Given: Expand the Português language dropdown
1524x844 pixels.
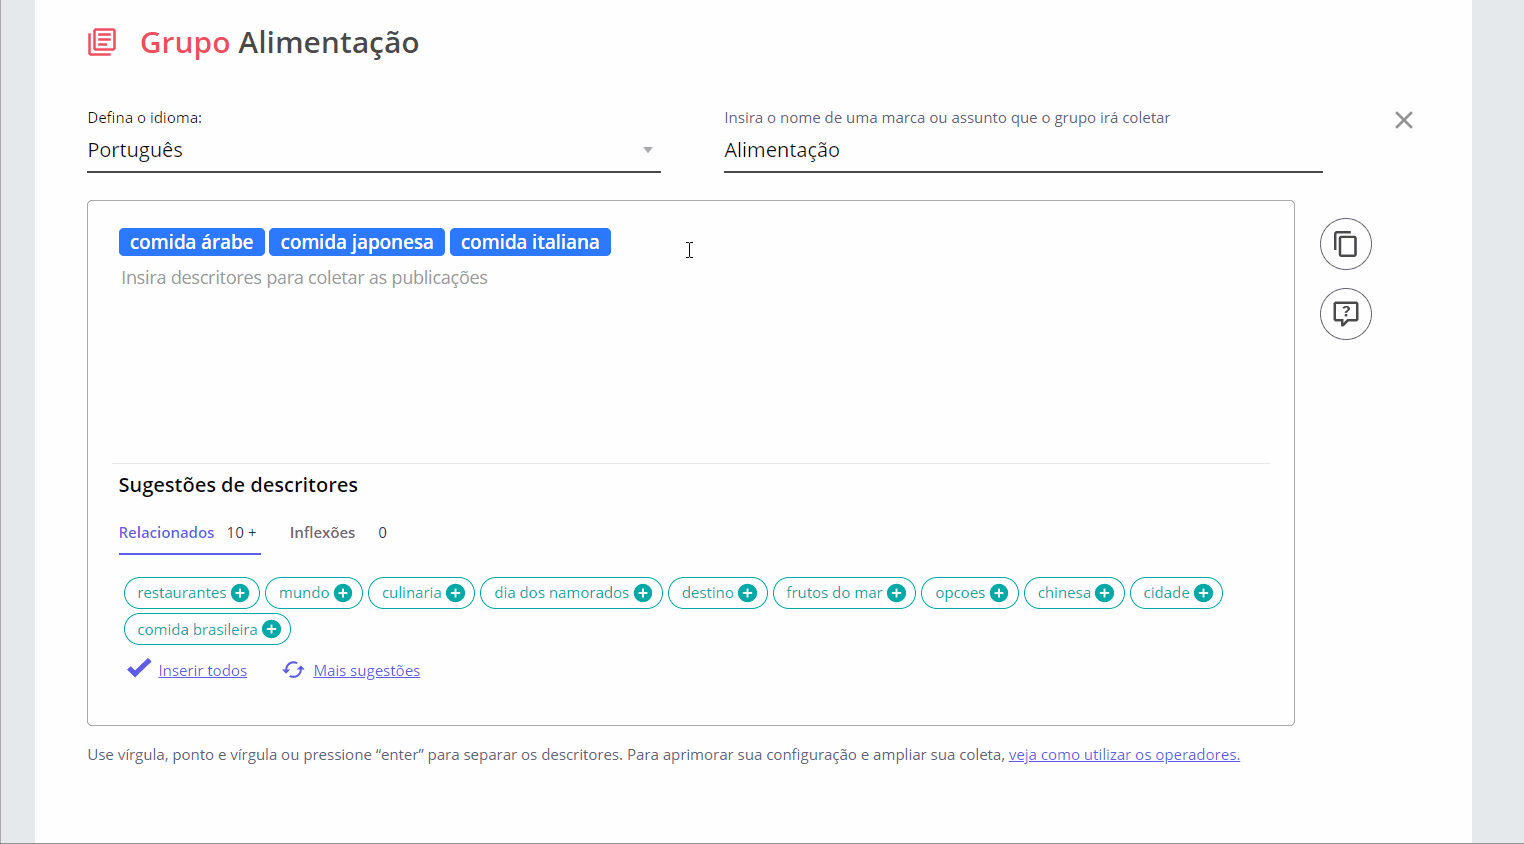Looking at the screenshot, I should [647, 150].
